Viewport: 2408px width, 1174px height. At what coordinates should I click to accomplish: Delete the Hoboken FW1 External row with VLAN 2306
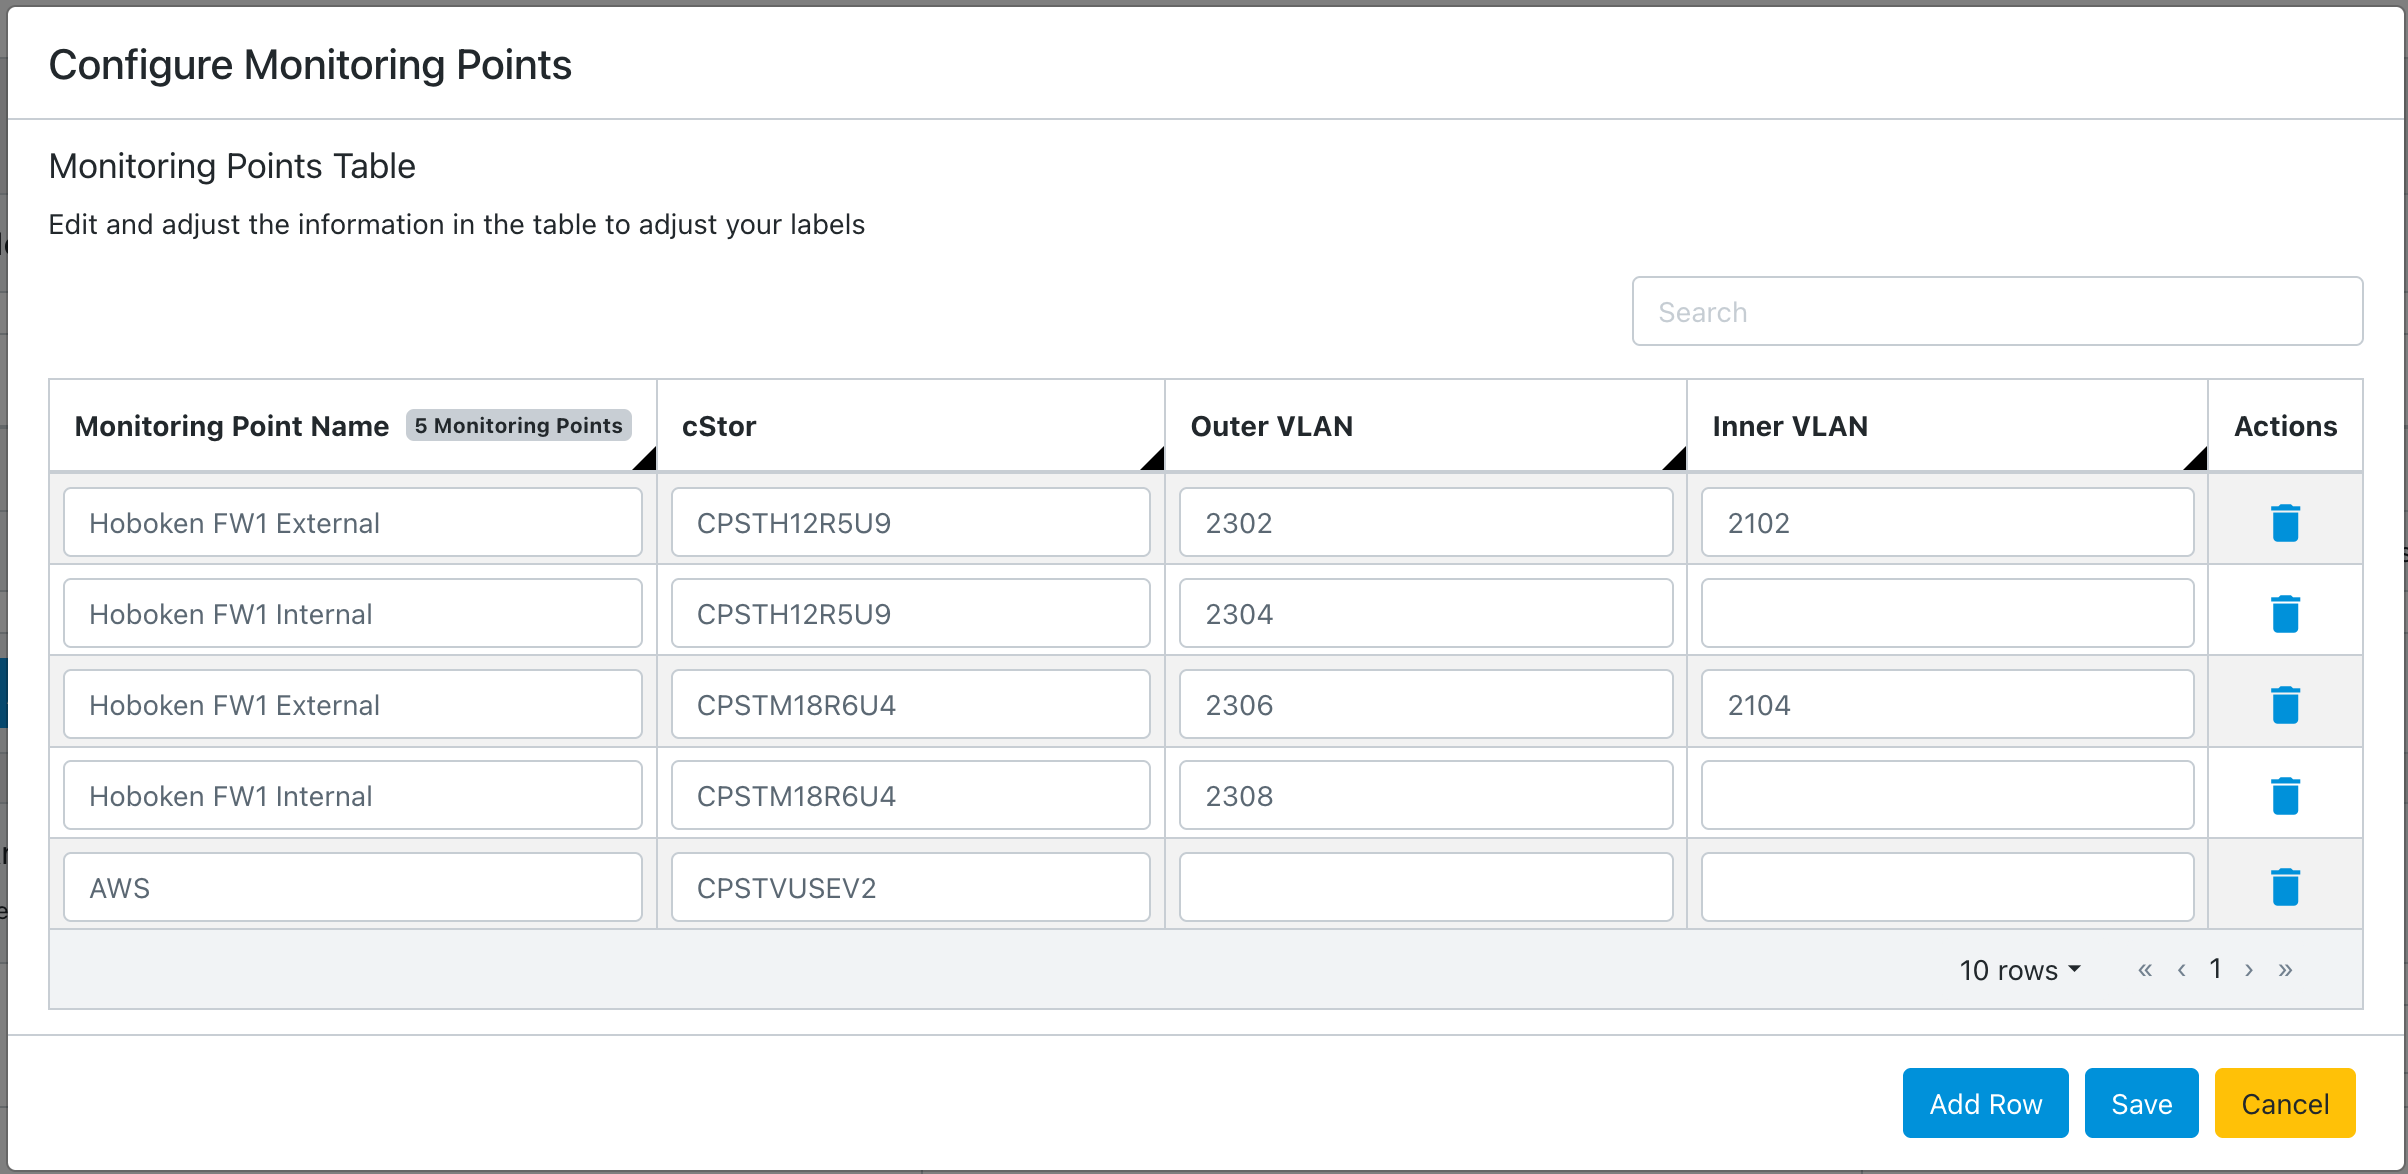2285,705
